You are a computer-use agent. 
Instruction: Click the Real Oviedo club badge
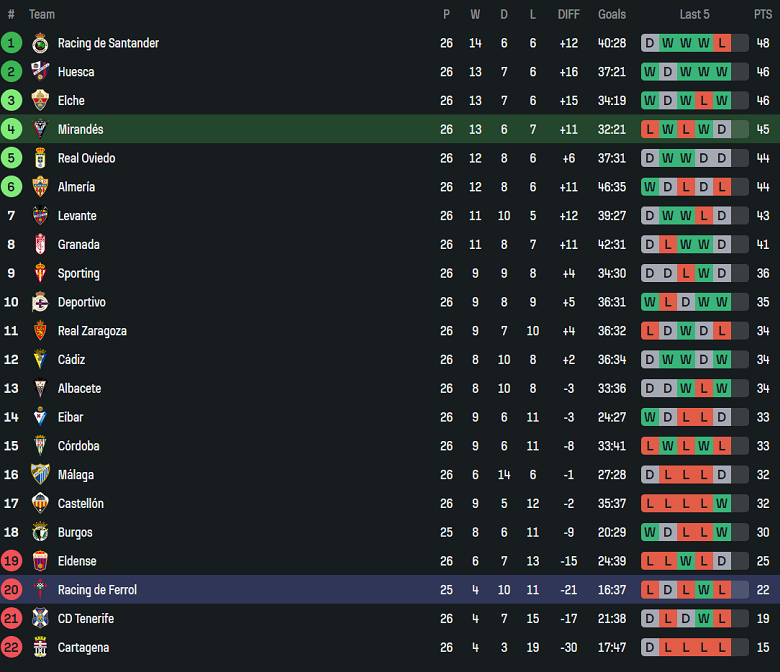[x=40, y=158]
